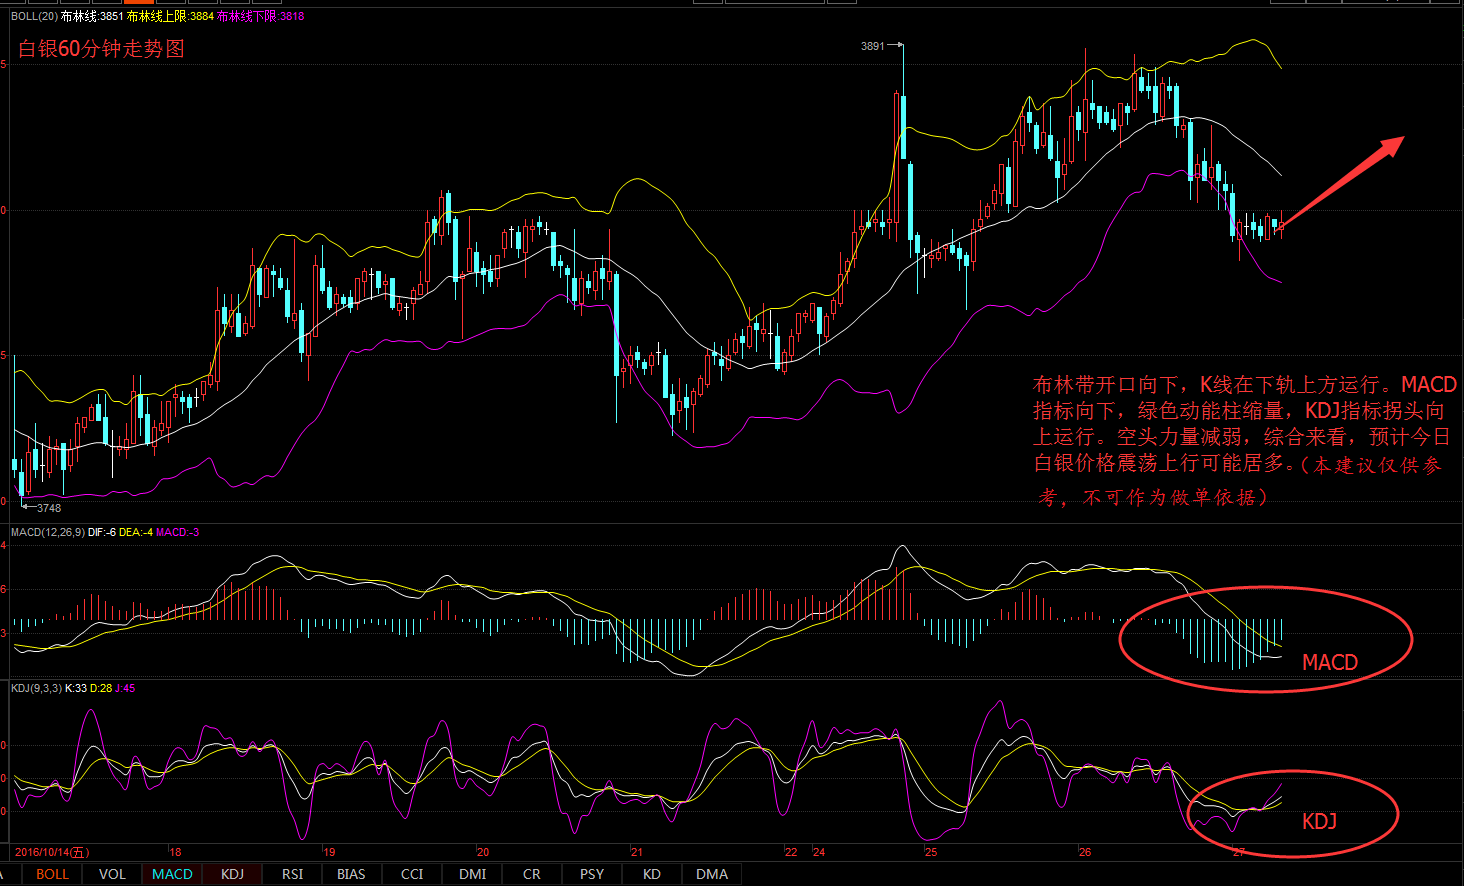This screenshot has width=1464, height=886.
Task: Click the 3891 high price marker
Action: pos(872,46)
